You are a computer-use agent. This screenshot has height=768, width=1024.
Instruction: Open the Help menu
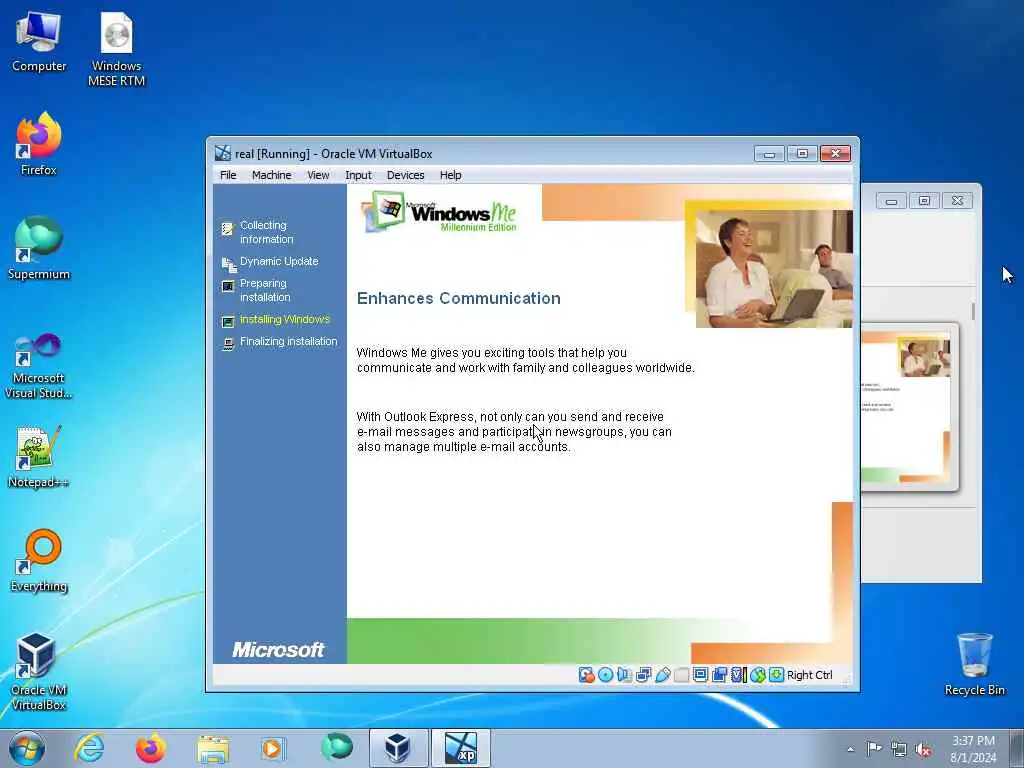click(450, 175)
